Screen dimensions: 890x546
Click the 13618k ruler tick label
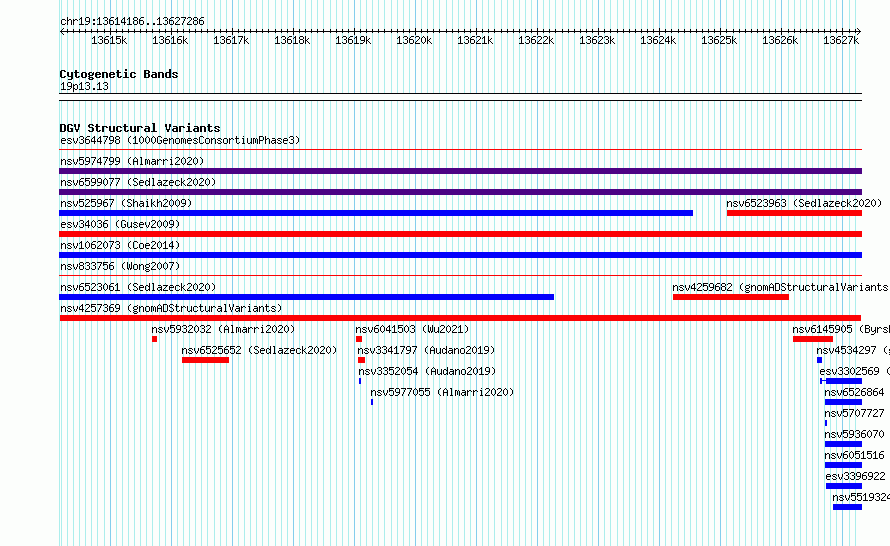point(292,40)
